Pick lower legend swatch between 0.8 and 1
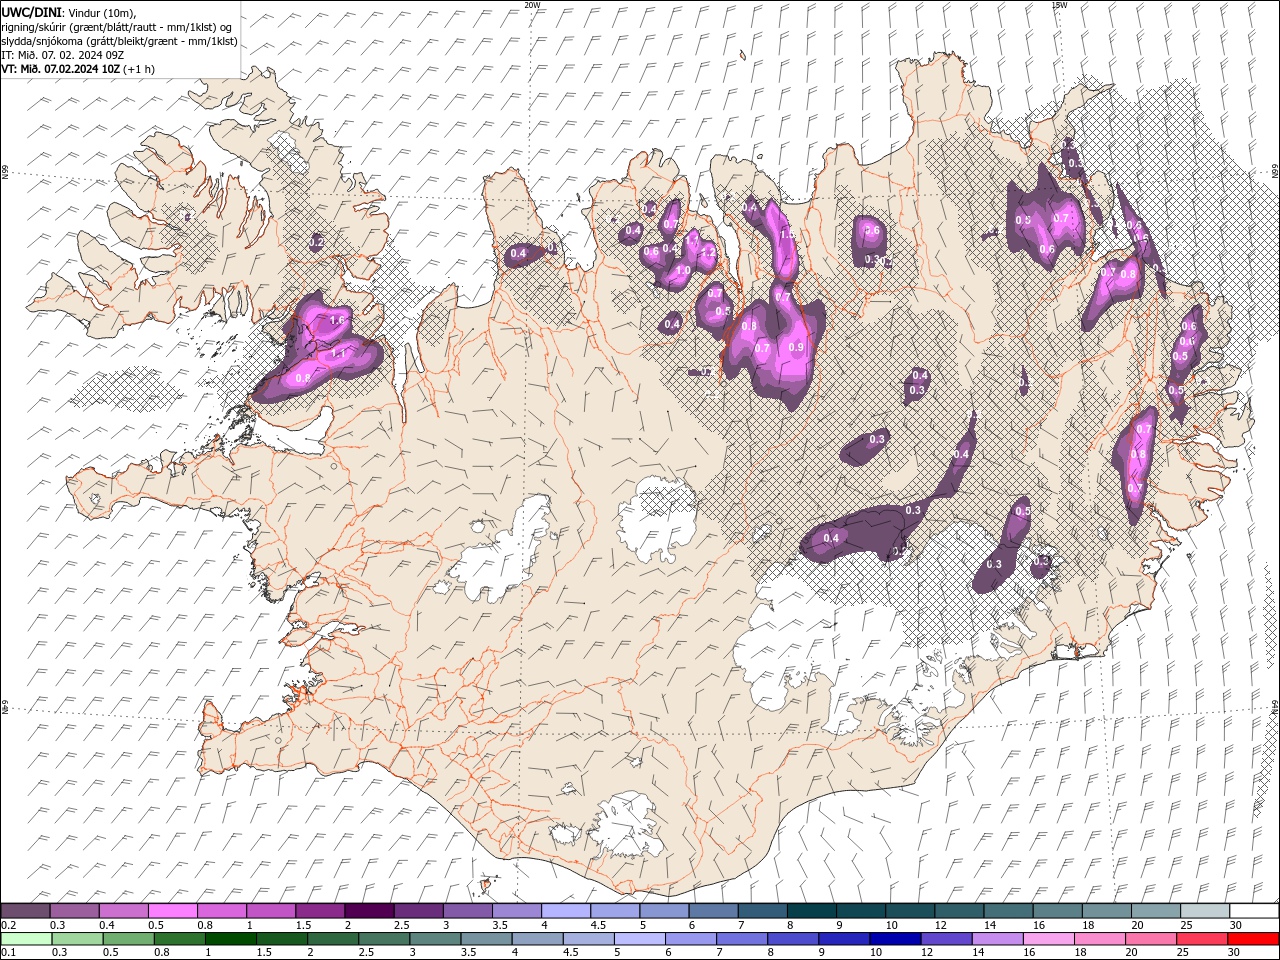The width and height of the screenshot is (1280, 960). tap(179, 939)
